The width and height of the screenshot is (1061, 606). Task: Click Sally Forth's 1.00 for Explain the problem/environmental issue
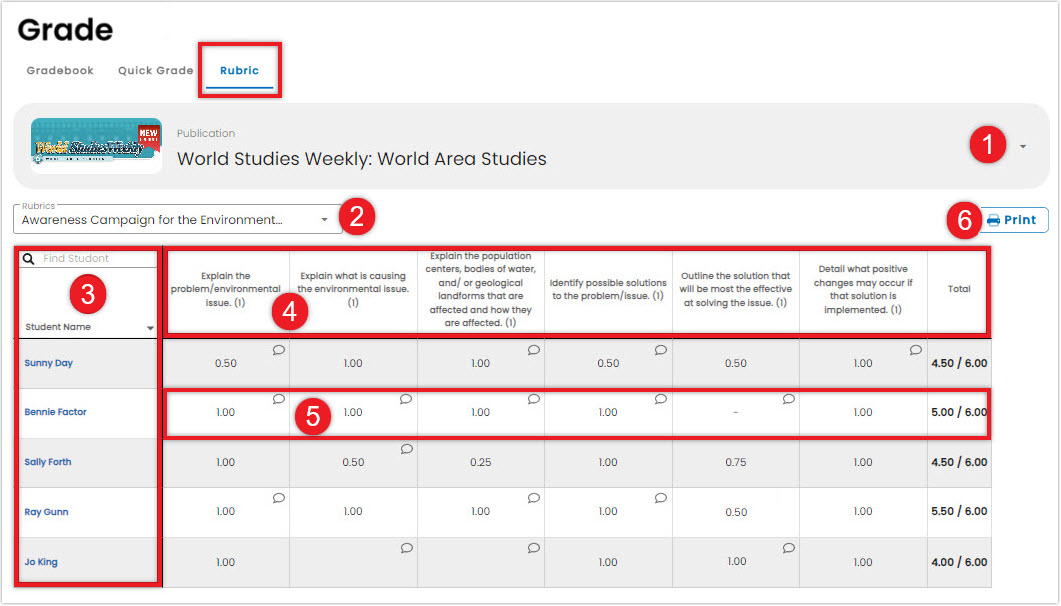[226, 463]
